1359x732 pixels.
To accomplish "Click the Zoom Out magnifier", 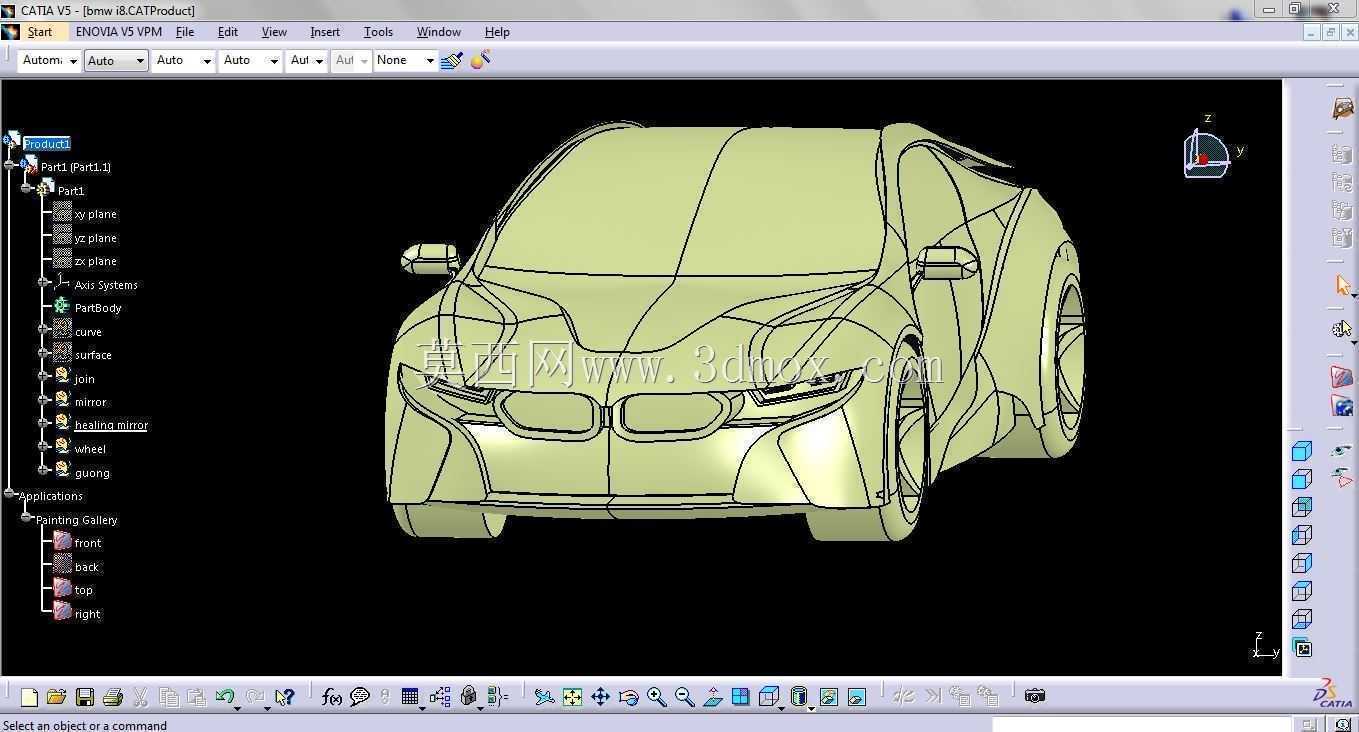I will [x=685, y=697].
